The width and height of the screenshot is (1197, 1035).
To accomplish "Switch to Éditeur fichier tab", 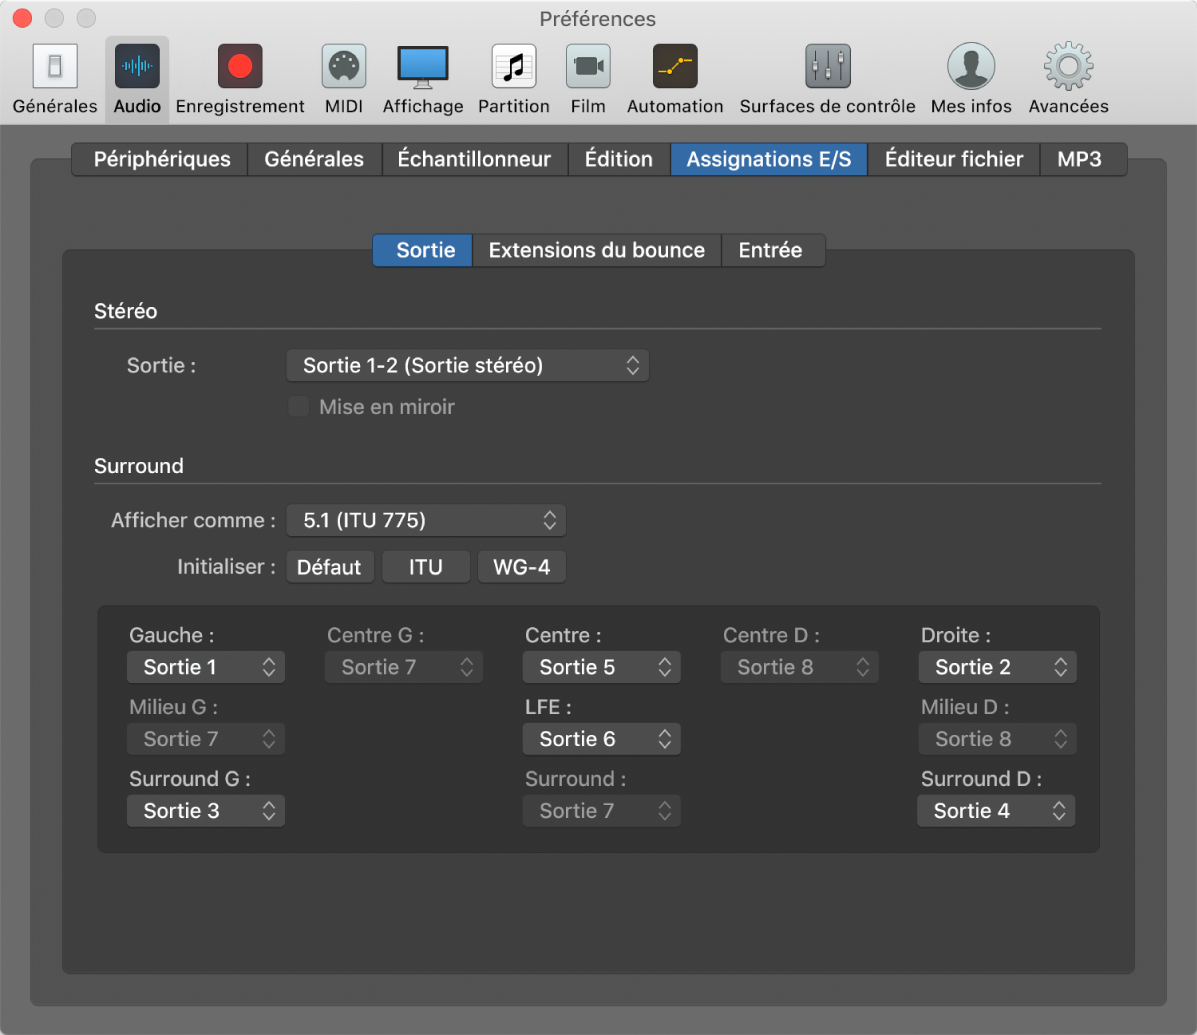I will tap(953, 159).
